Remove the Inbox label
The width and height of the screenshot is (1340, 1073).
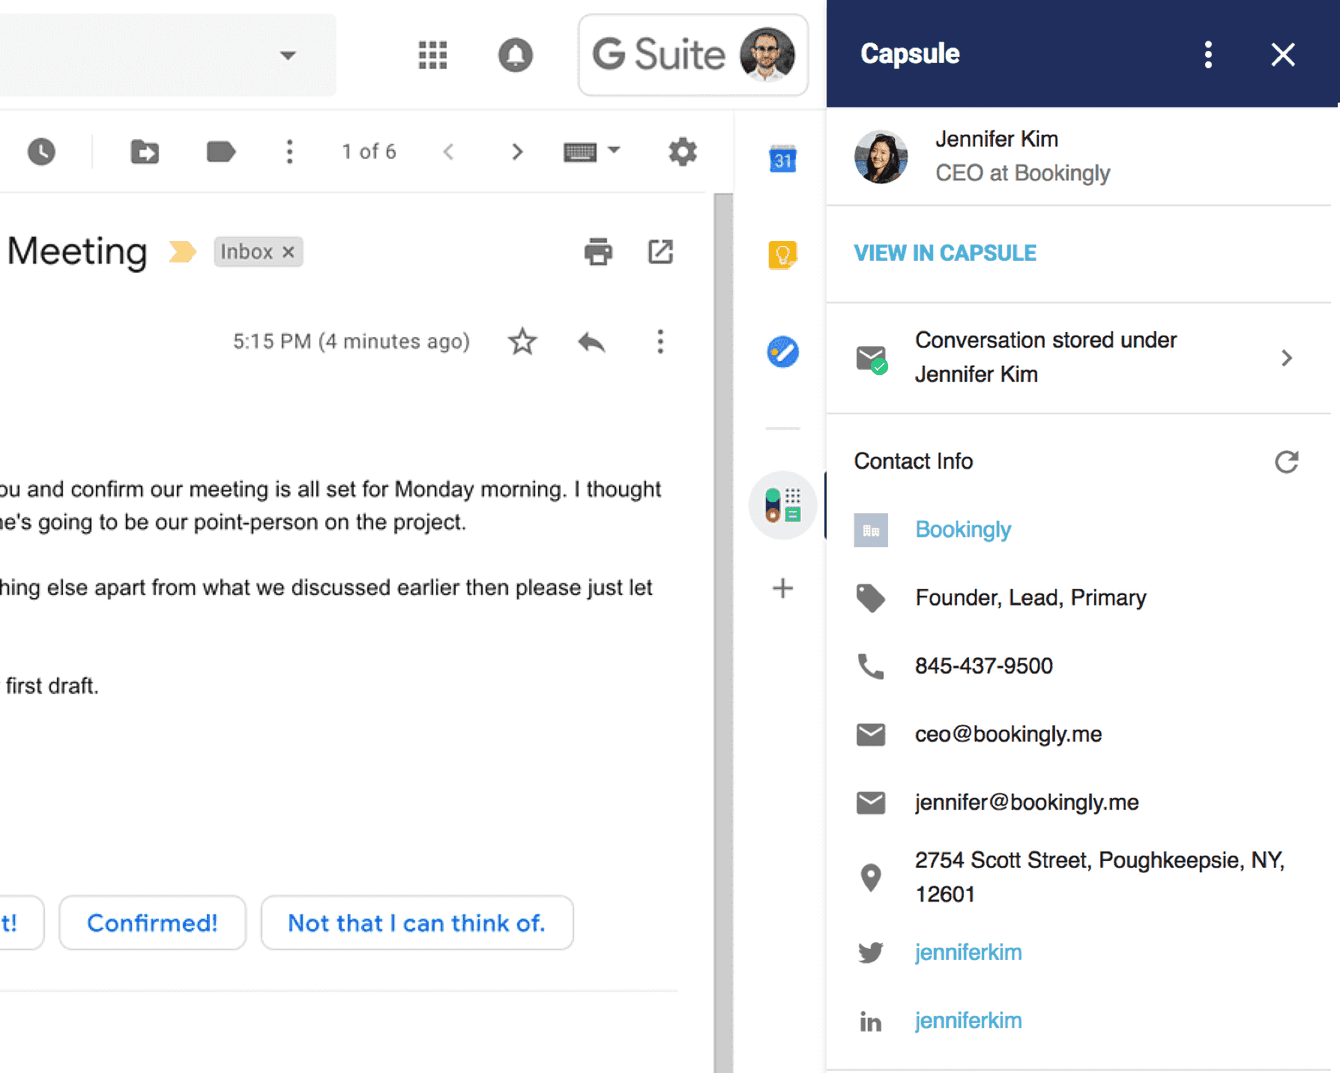pyautogui.click(x=288, y=252)
